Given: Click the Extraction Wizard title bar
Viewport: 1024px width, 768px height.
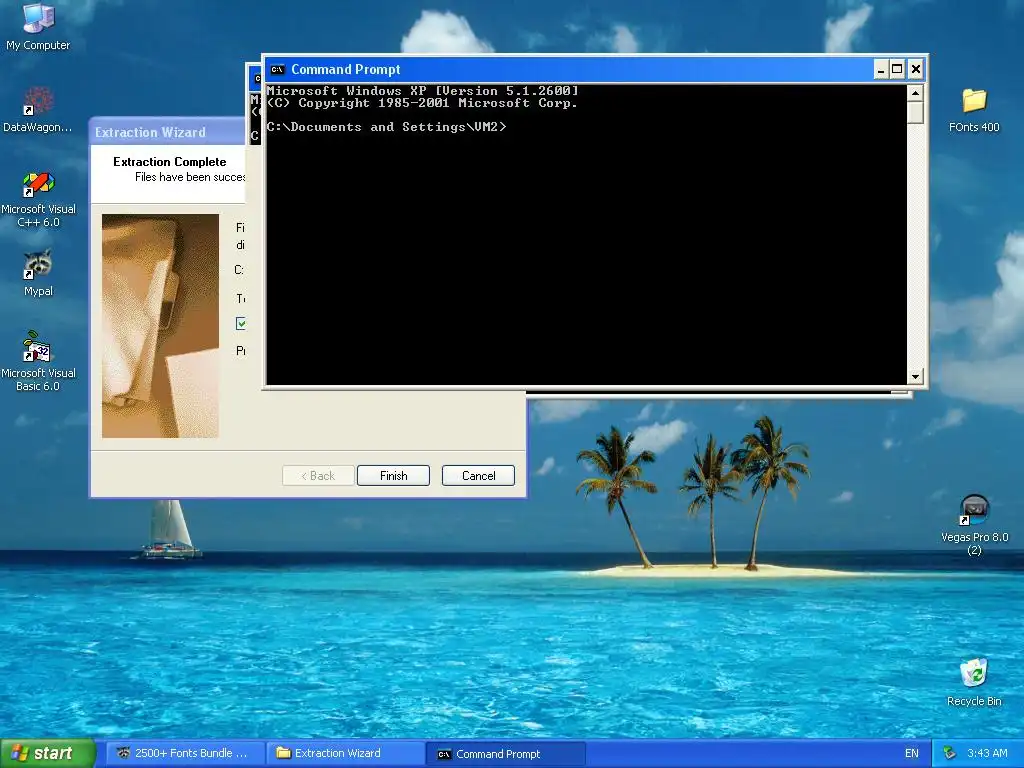Looking at the screenshot, I should pyautogui.click(x=167, y=132).
